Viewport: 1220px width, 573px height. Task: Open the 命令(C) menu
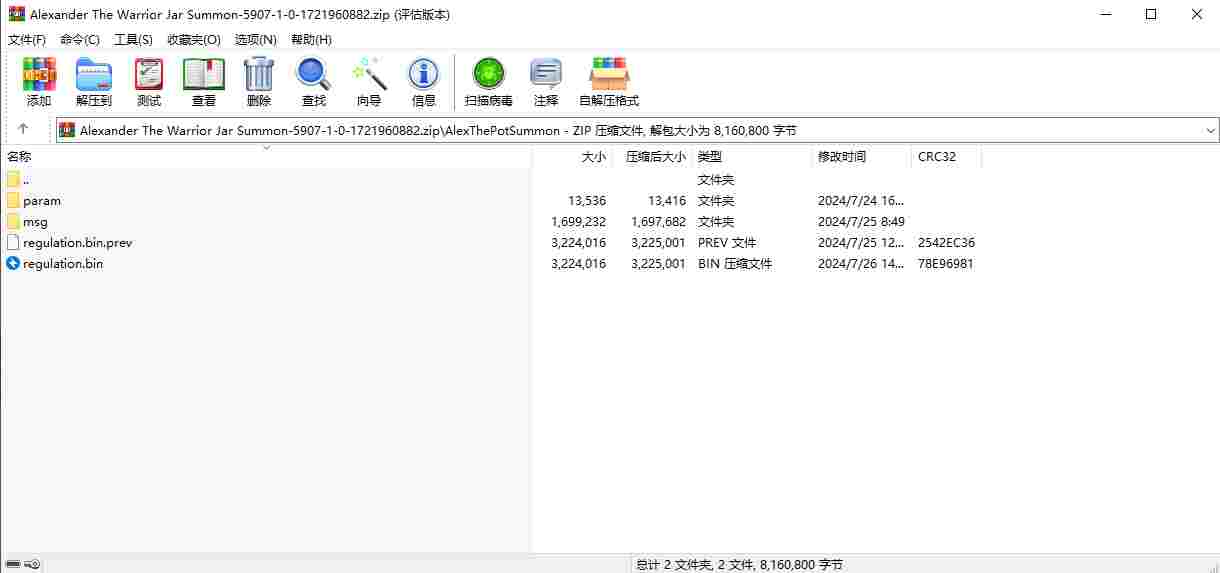(x=80, y=39)
